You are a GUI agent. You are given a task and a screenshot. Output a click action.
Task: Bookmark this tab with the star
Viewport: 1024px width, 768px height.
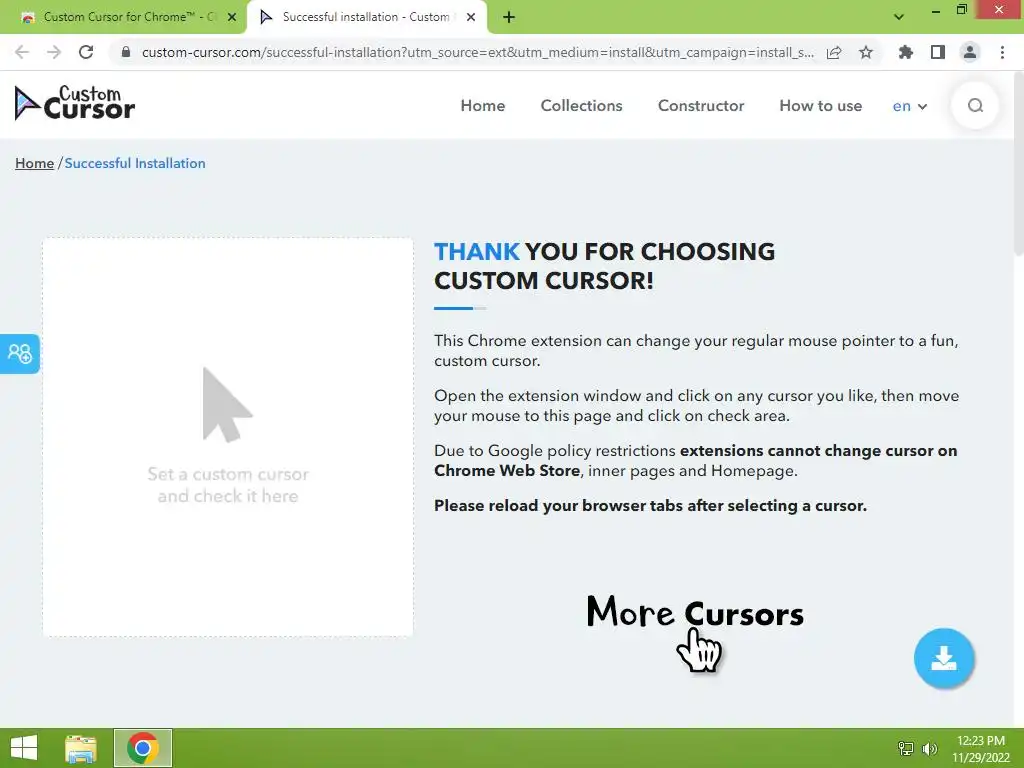[866, 52]
